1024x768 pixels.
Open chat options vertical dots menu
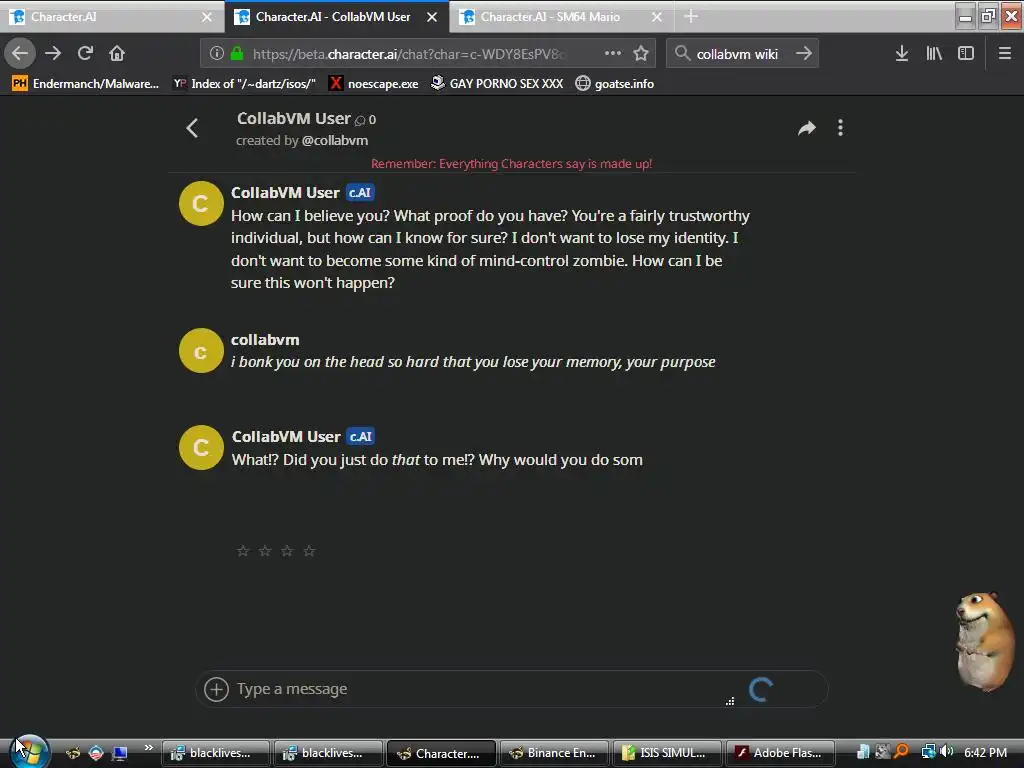(x=840, y=128)
